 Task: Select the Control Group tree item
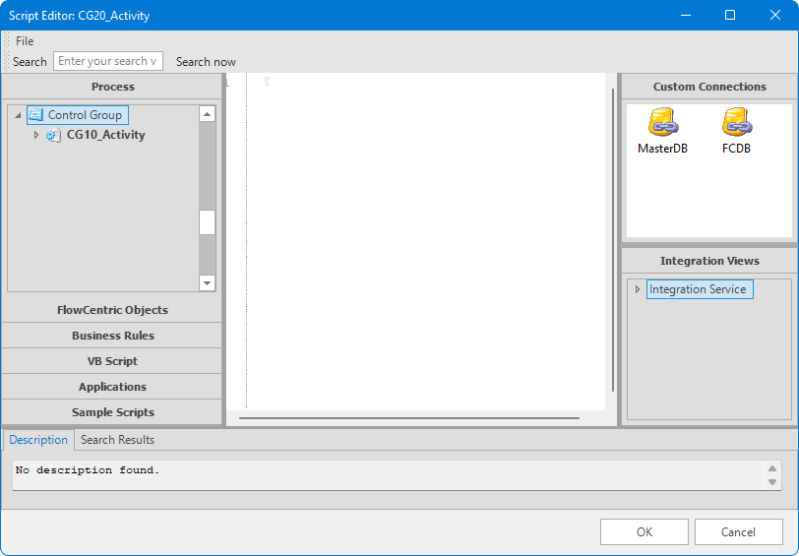(77, 115)
